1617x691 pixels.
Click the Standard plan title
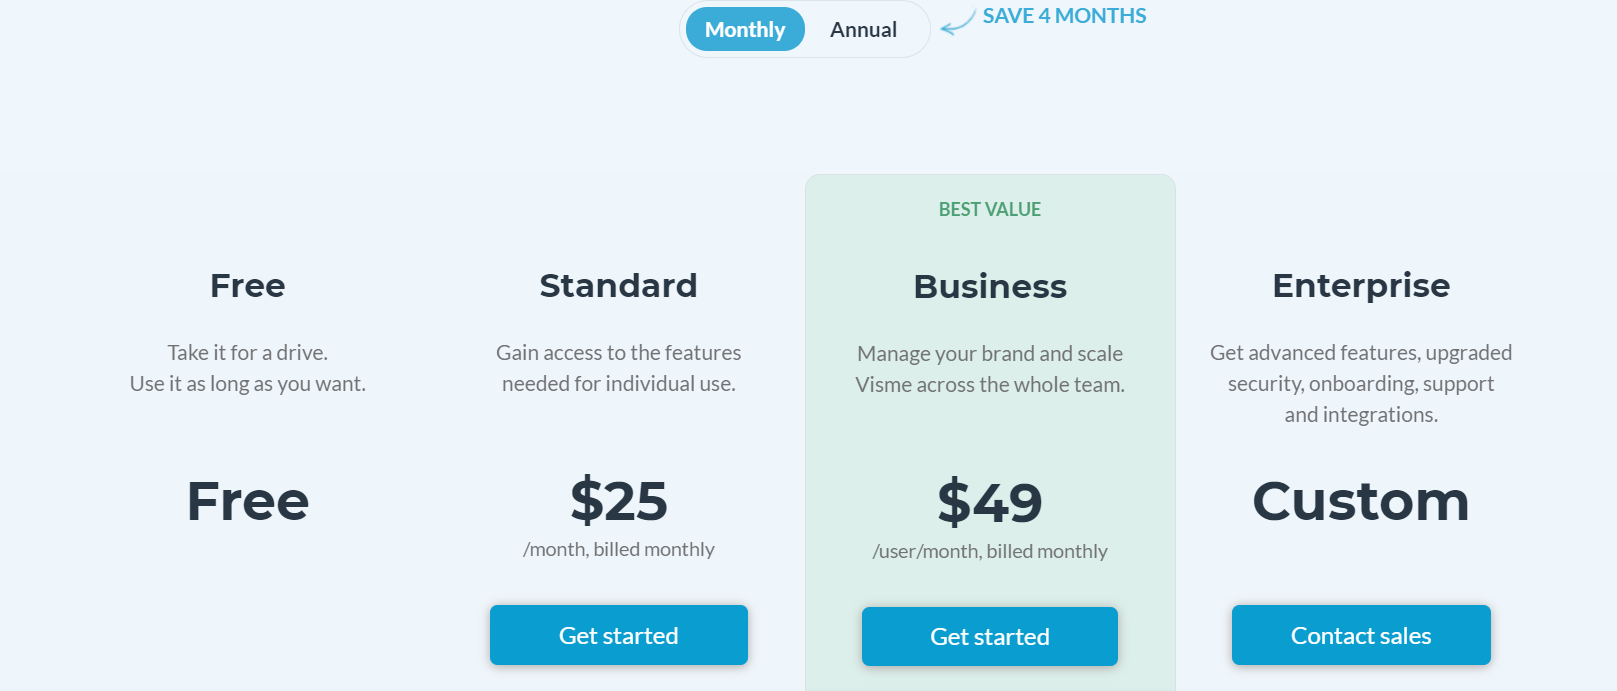[618, 286]
